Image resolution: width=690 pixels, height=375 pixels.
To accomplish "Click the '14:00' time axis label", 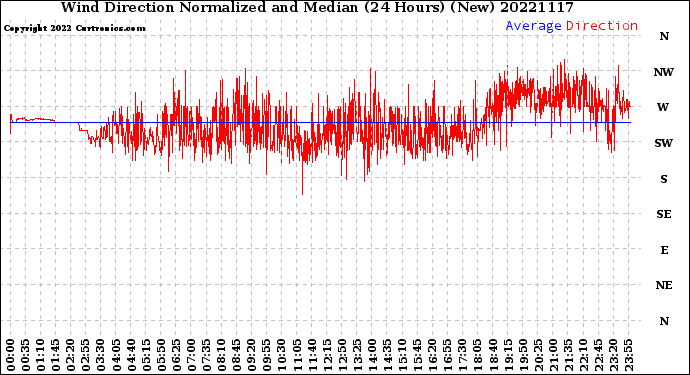I will click(x=372, y=355).
